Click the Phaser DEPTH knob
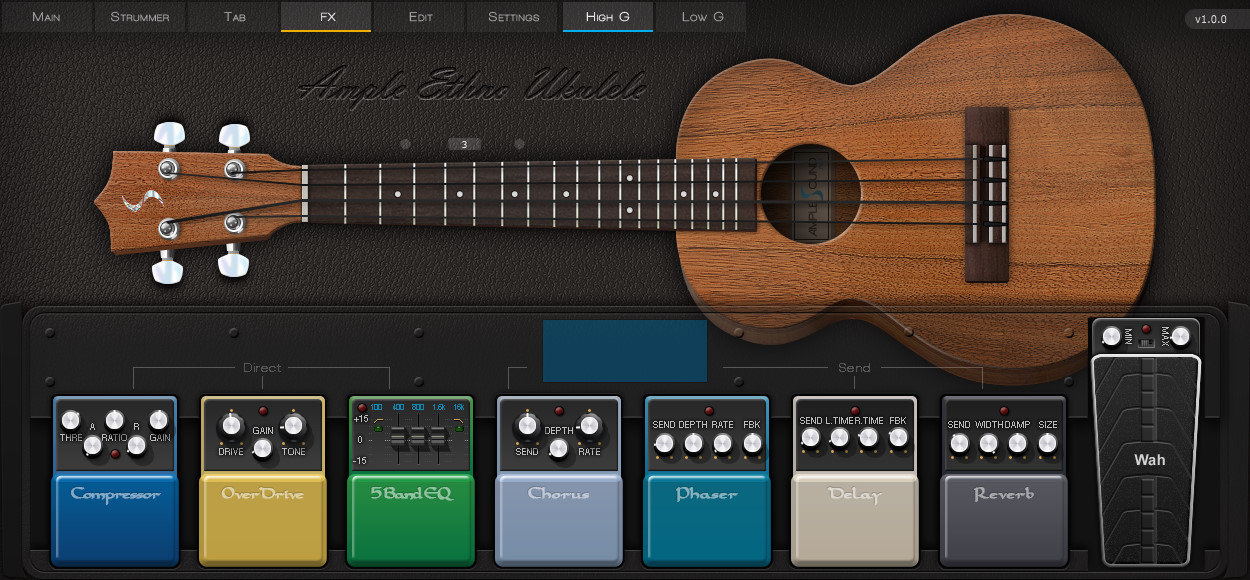Image resolution: width=1250 pixels, height=580 pixels. (693, 443)
